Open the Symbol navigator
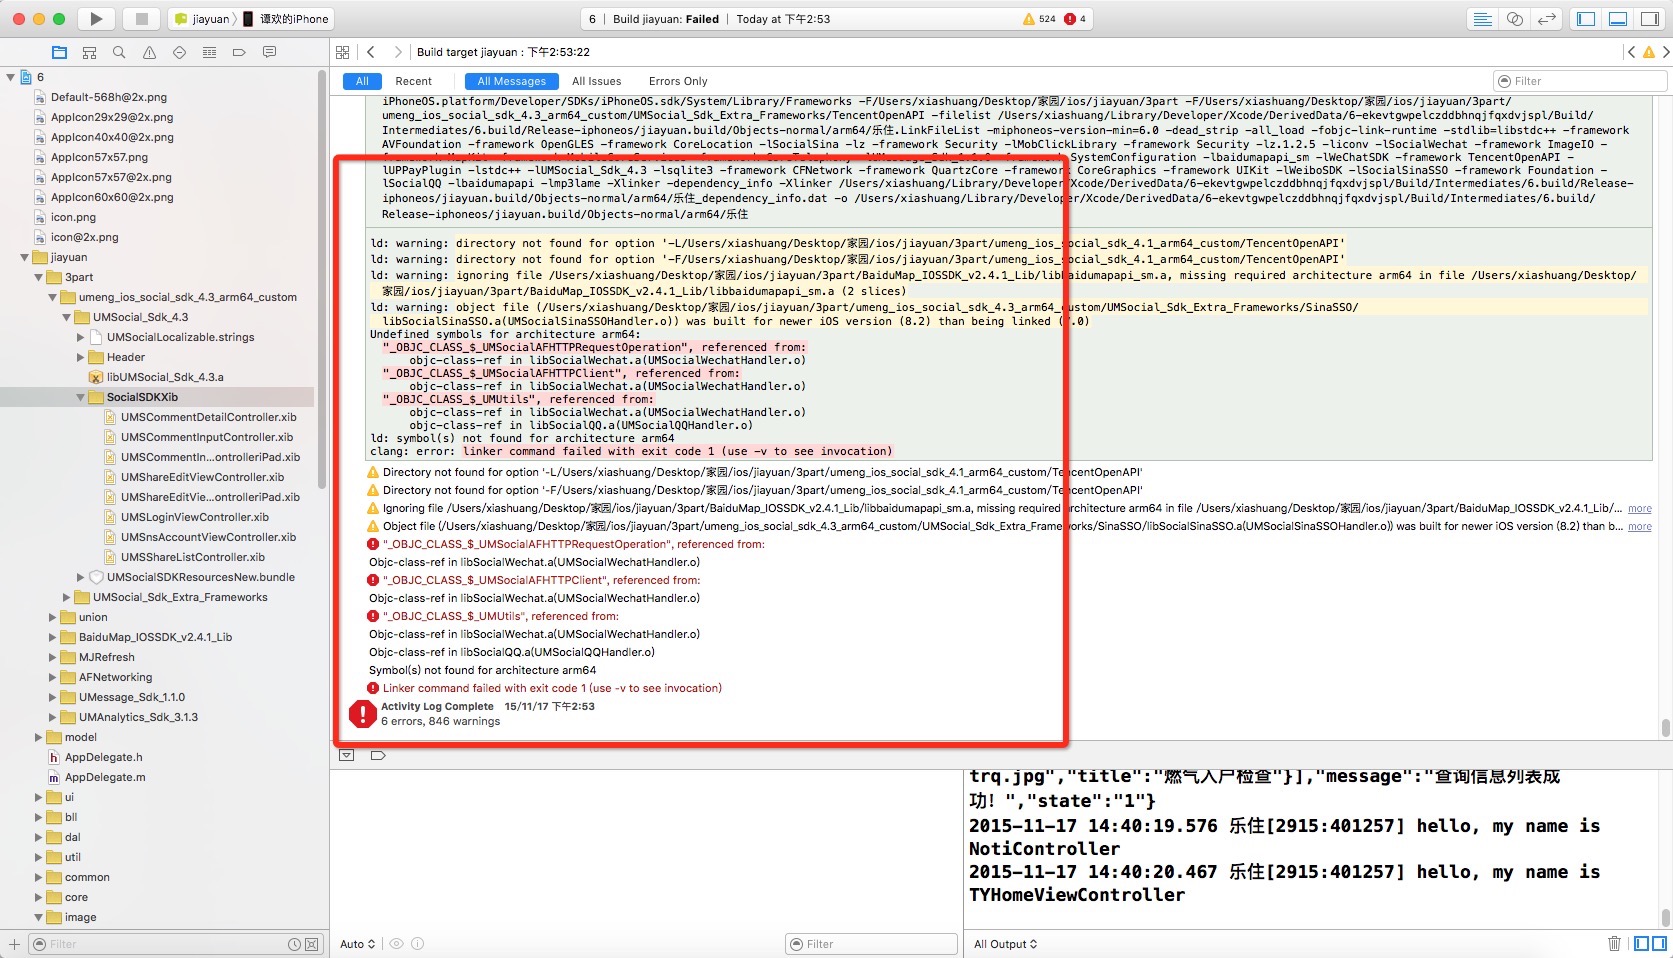1673x958 pixels. click(89, 52)
